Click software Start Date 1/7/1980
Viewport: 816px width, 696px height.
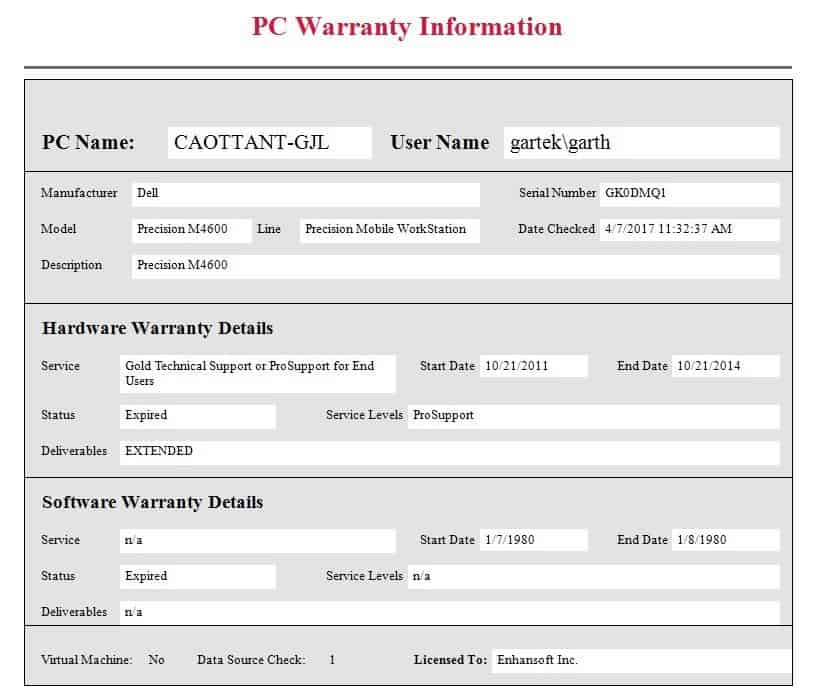click(x=534, y=540)
